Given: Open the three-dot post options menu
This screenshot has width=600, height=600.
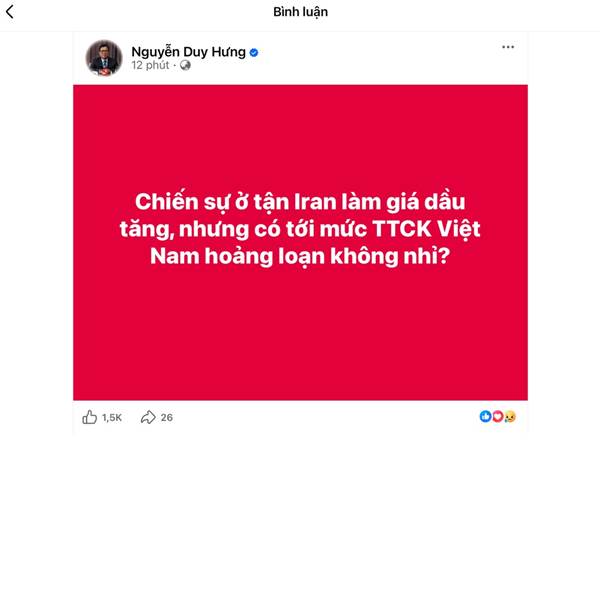Looking at the screenshot, I should point(508,47).
